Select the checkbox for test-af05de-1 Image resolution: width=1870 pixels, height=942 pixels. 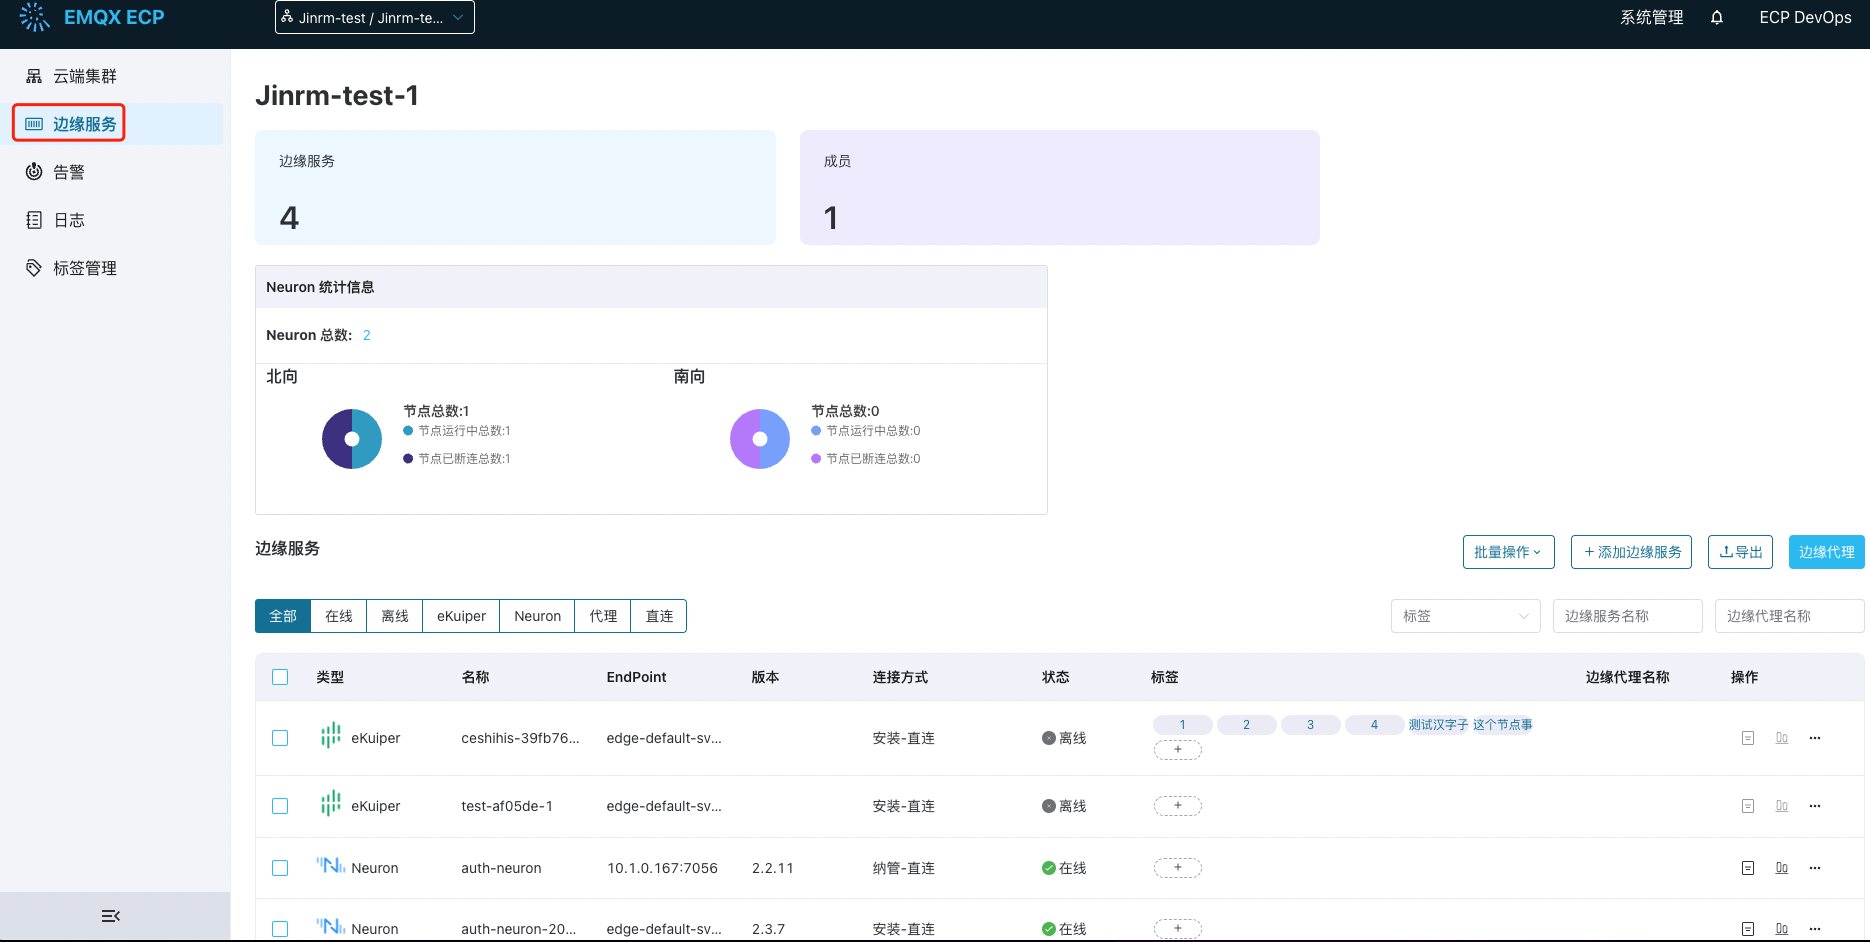(280, 805)
